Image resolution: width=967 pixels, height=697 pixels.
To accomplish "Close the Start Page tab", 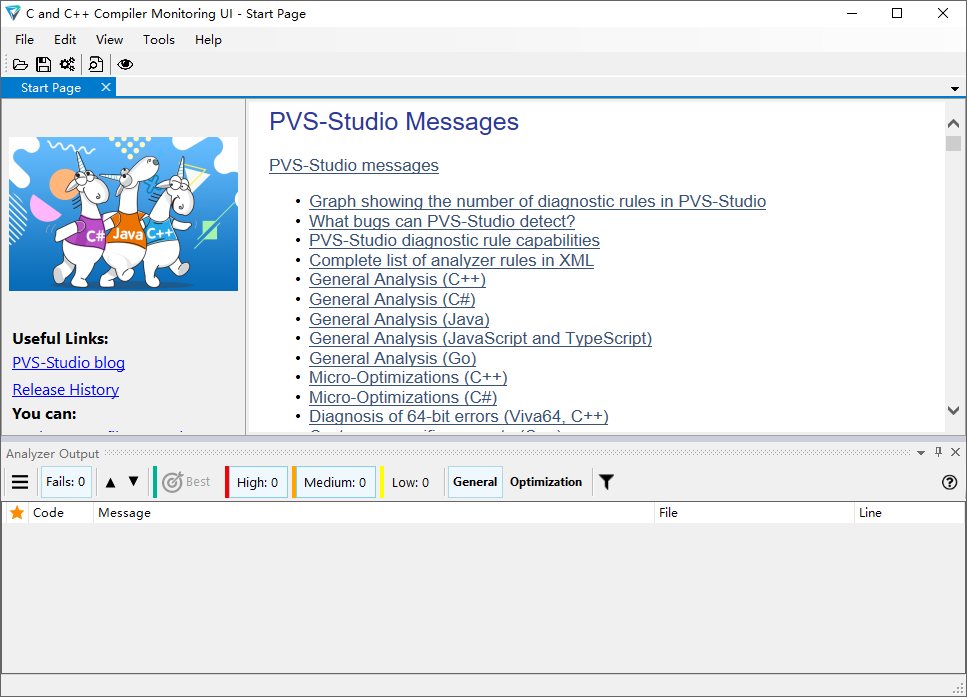I will pos(106,87).
